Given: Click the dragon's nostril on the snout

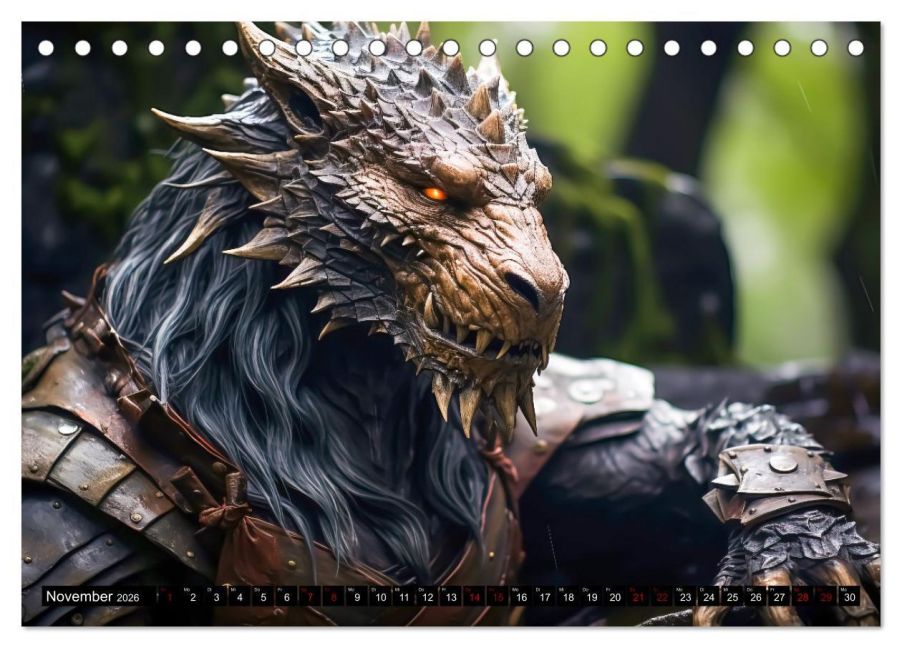Looking at the screenshot, I should pos(522,290).
